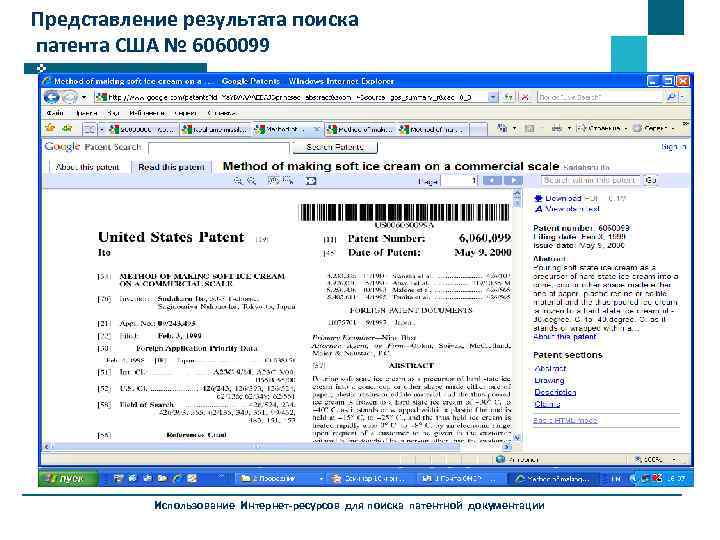The width and height of the screenshot is (720, 540).
Task: Open the Справка menu
Action: coord(222,113)
